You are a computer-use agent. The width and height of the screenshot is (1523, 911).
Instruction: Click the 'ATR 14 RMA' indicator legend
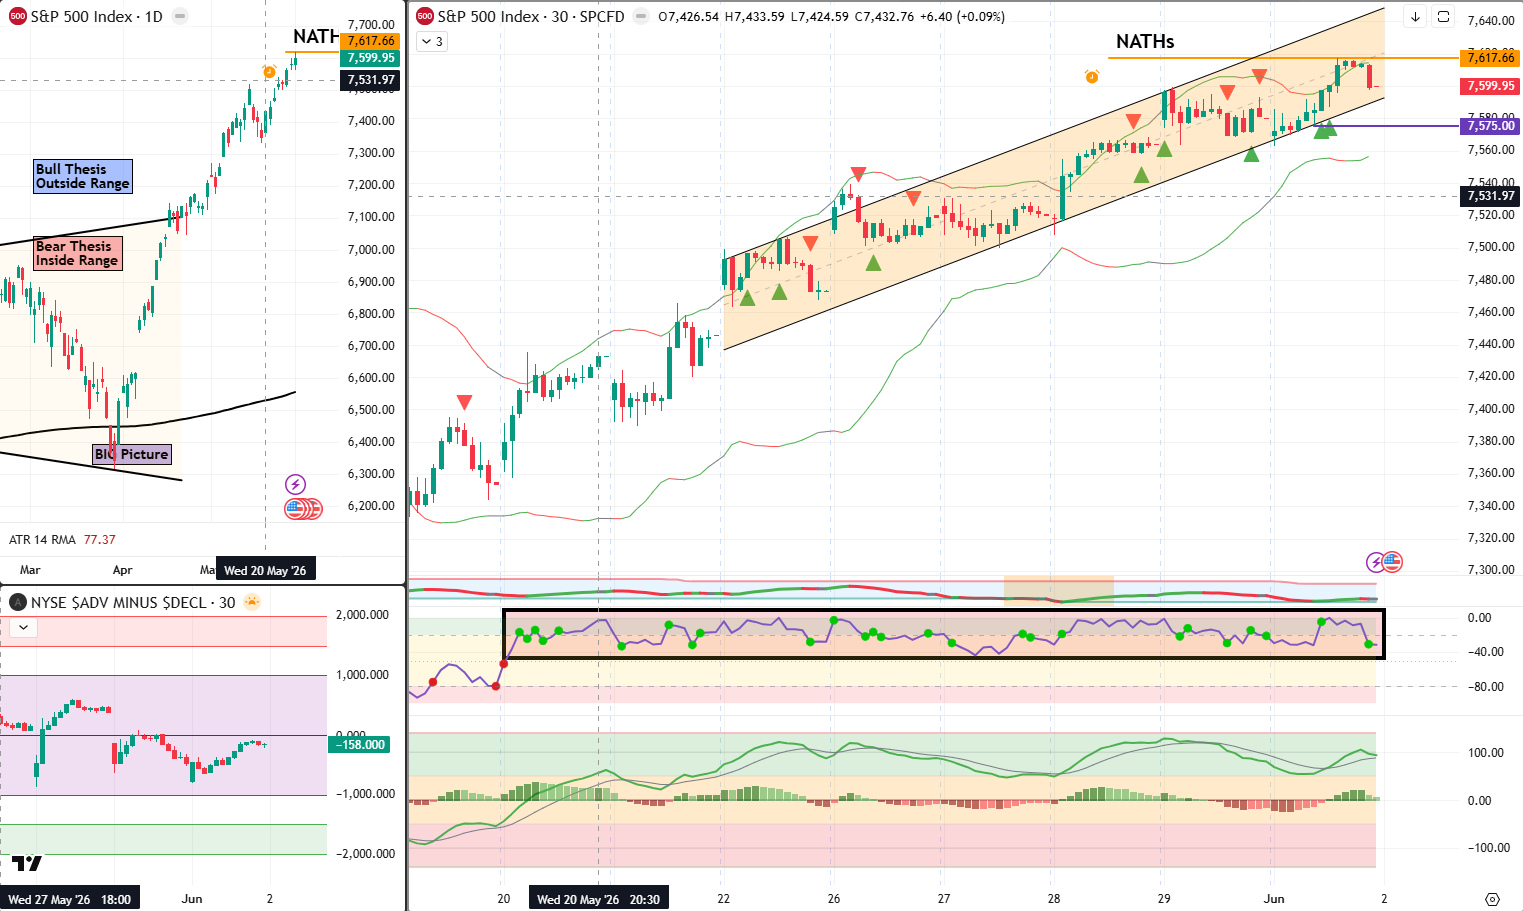tap(42, 540)
